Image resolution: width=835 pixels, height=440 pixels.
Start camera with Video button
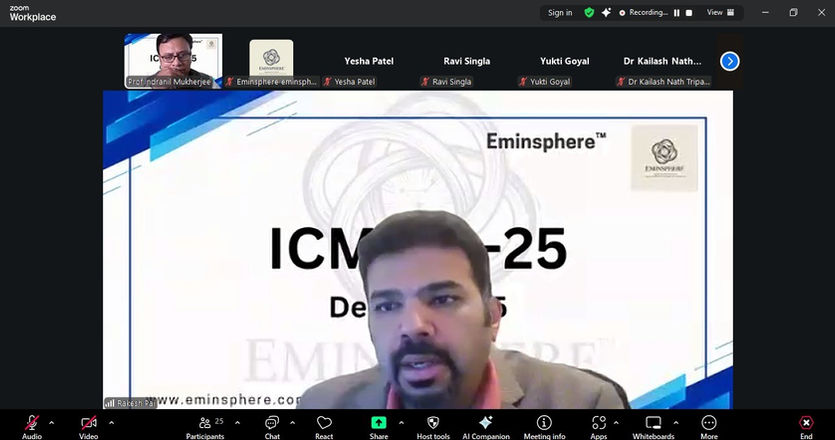coord(89,427)
